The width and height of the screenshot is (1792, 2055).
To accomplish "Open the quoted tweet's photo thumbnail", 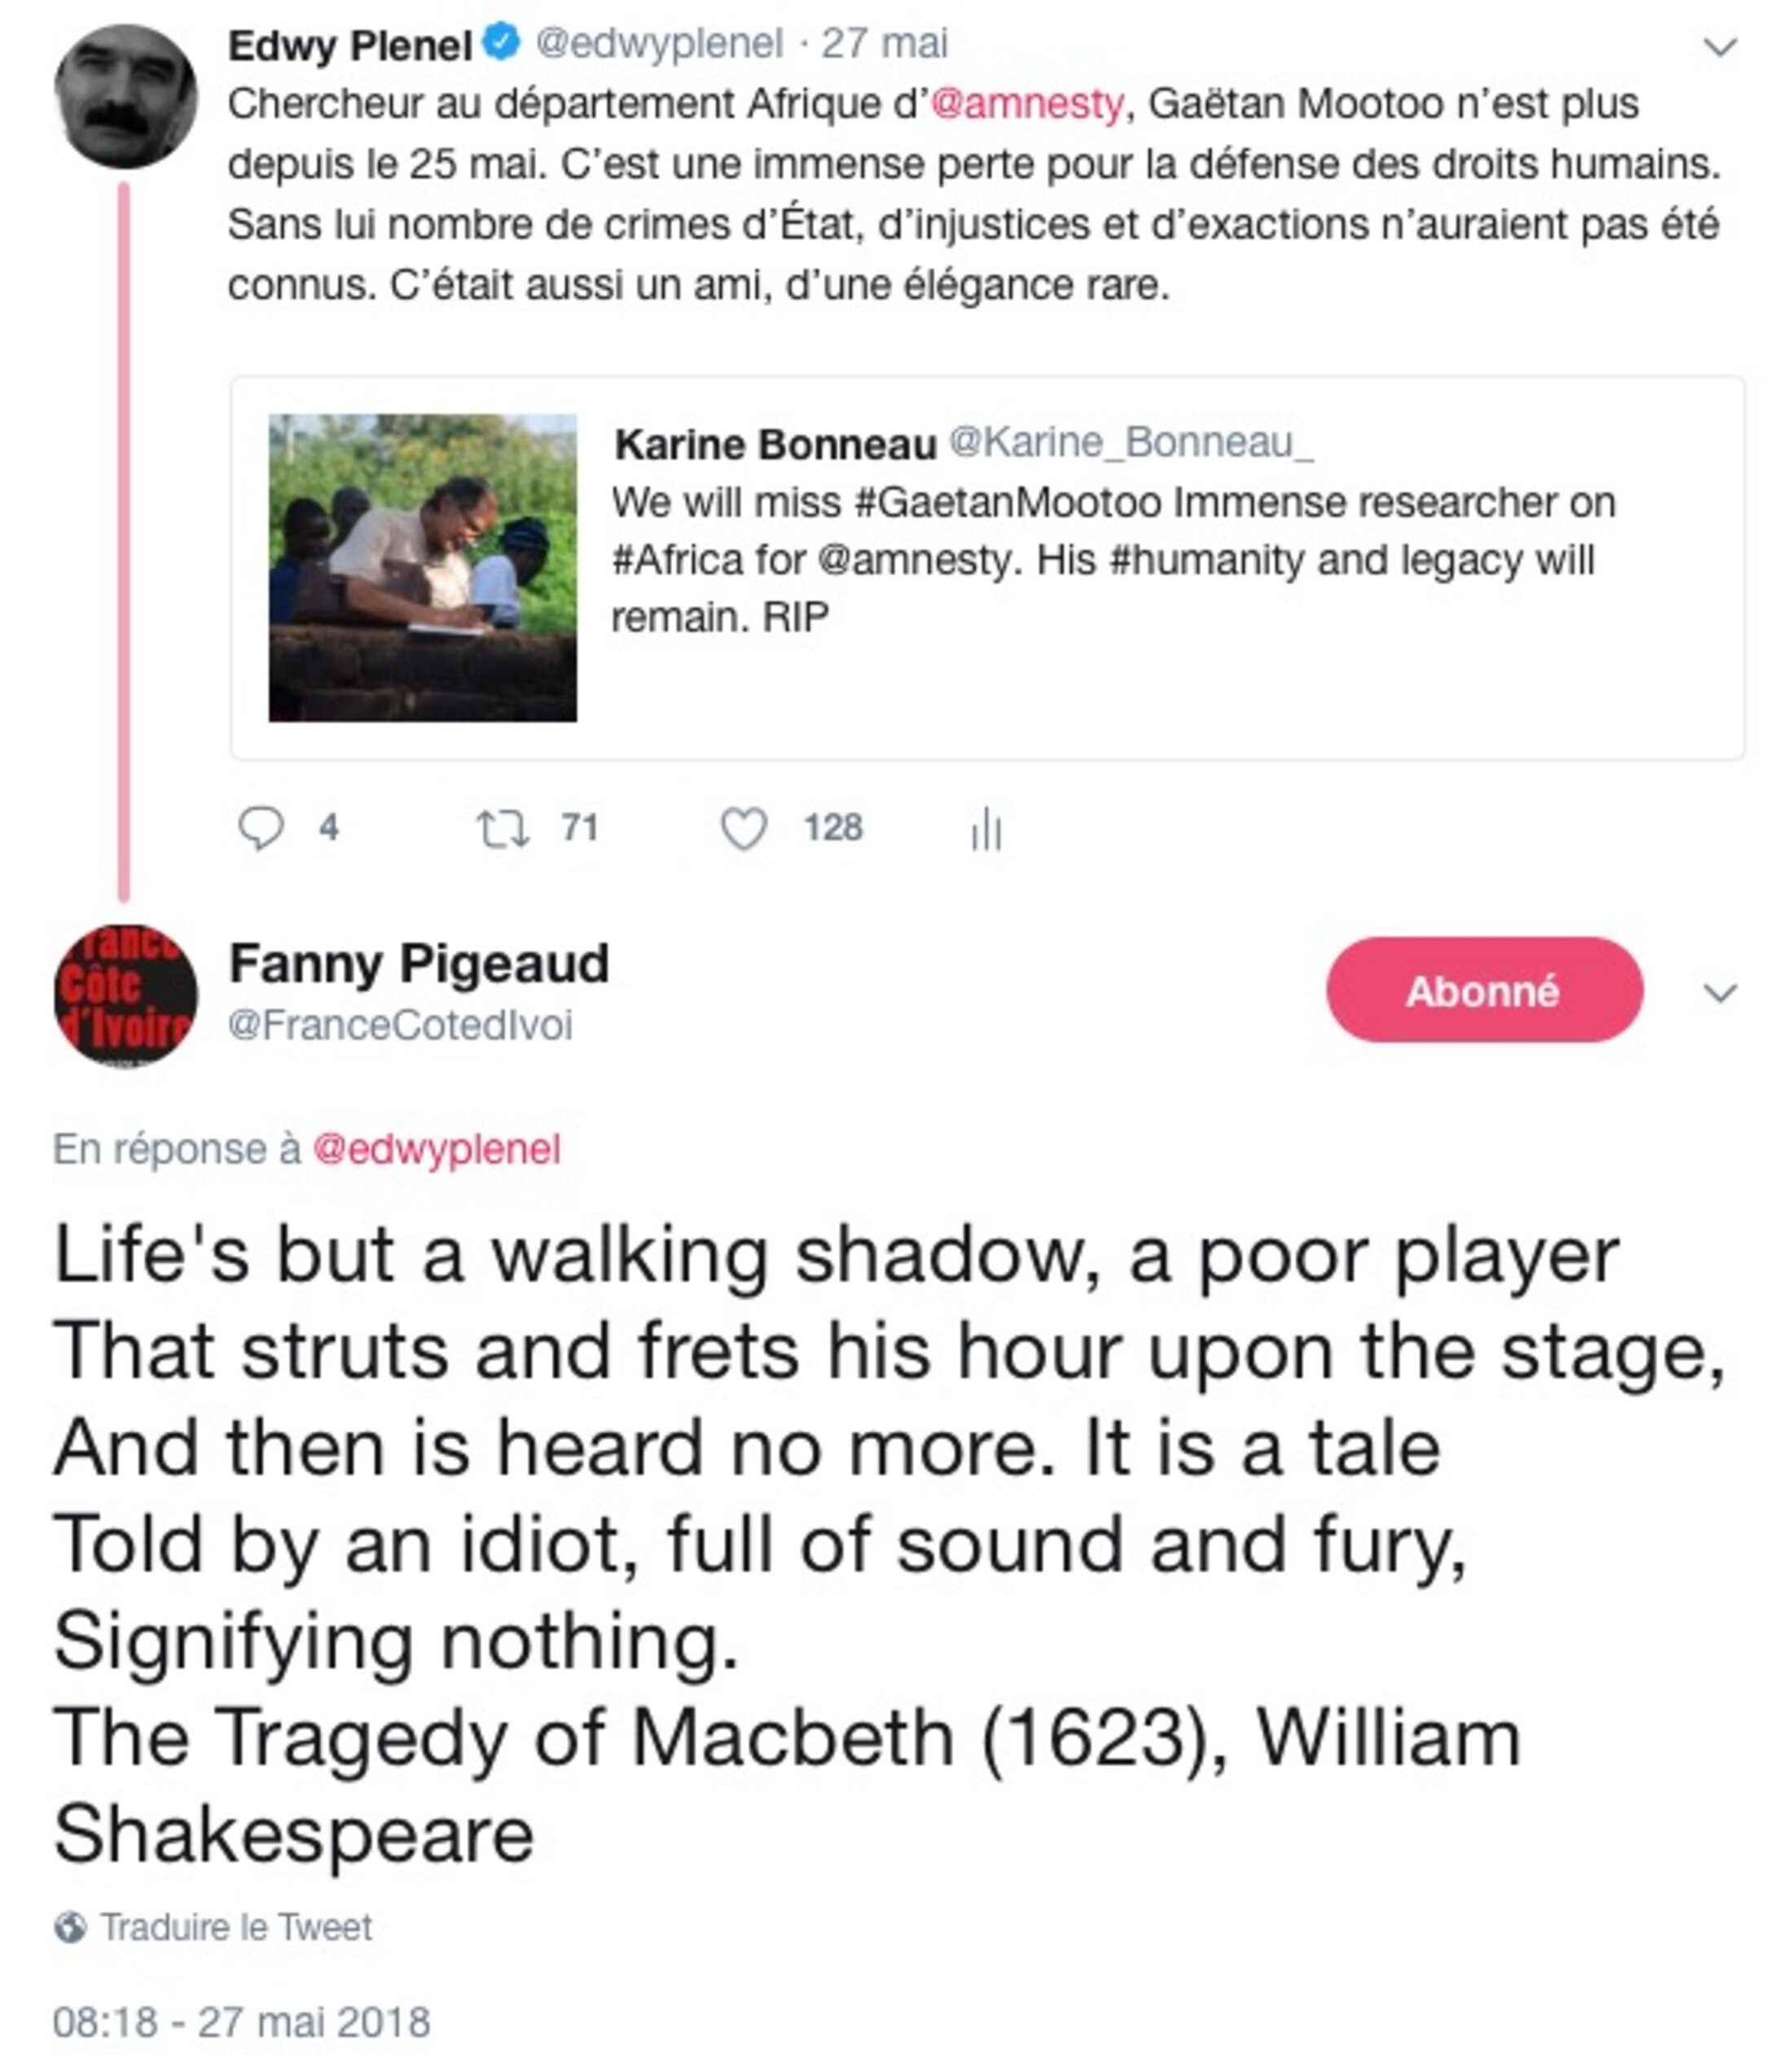I will (422, 568).
